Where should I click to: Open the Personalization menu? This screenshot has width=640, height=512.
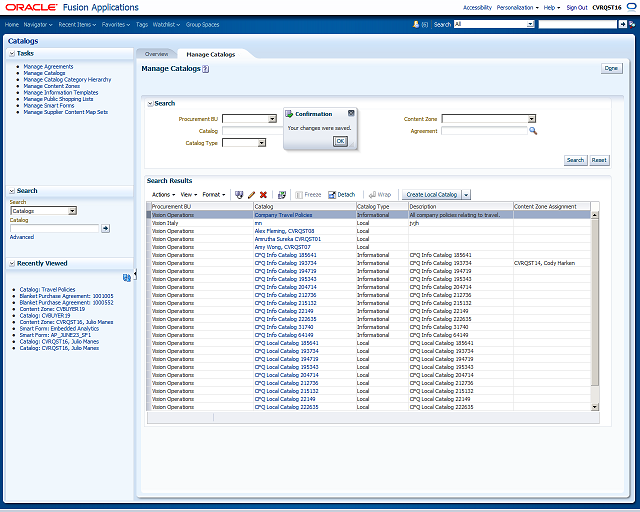click(517, 7)
